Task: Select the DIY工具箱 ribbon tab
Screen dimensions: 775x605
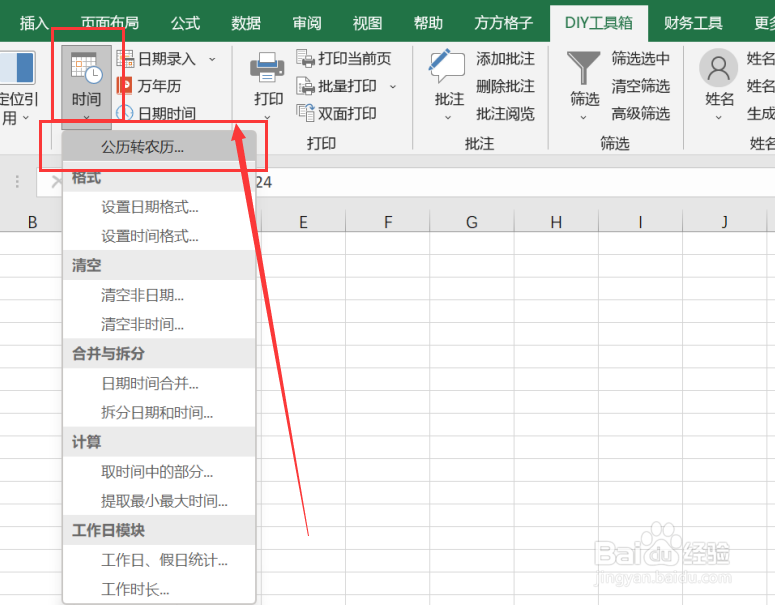Action: (x=599, y=23)
